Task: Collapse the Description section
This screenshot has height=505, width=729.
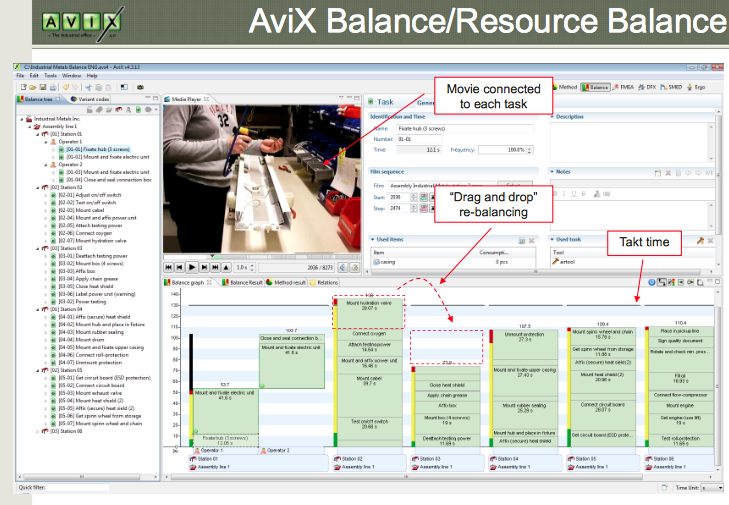Action: (552, 117)
